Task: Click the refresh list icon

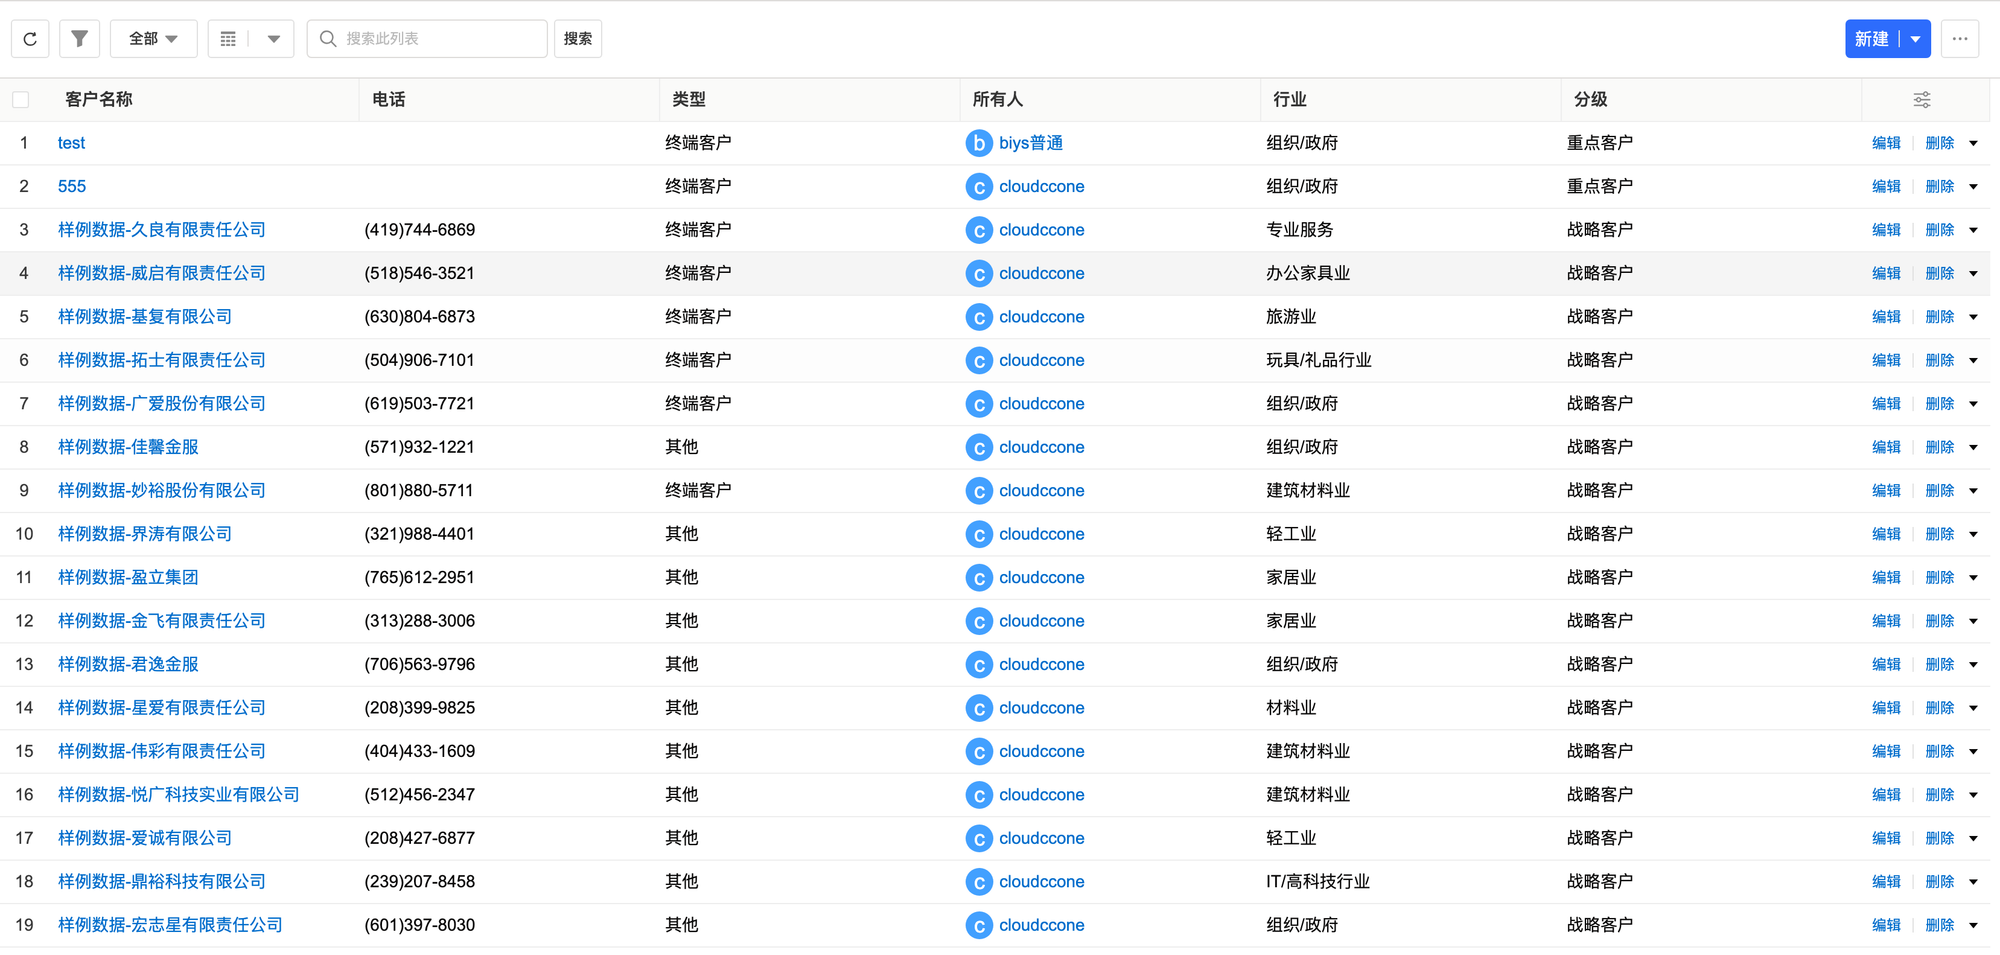Action: 30,39
